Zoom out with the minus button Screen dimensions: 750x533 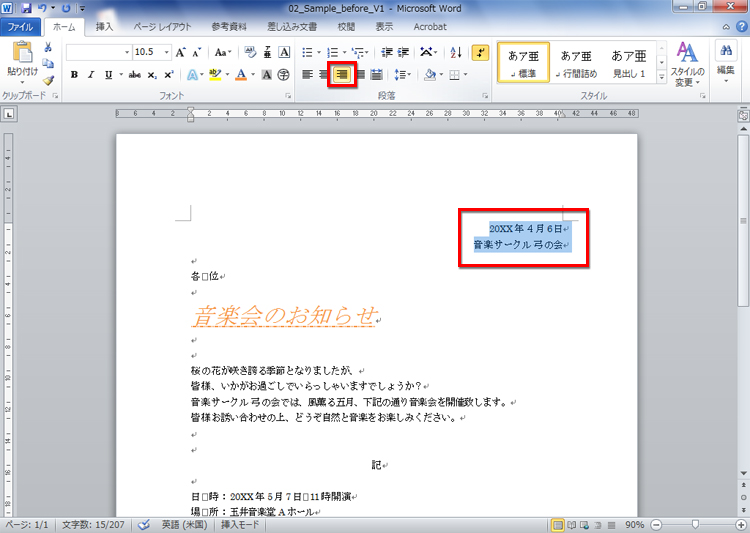pyautogui.click(x=656, y=525)
